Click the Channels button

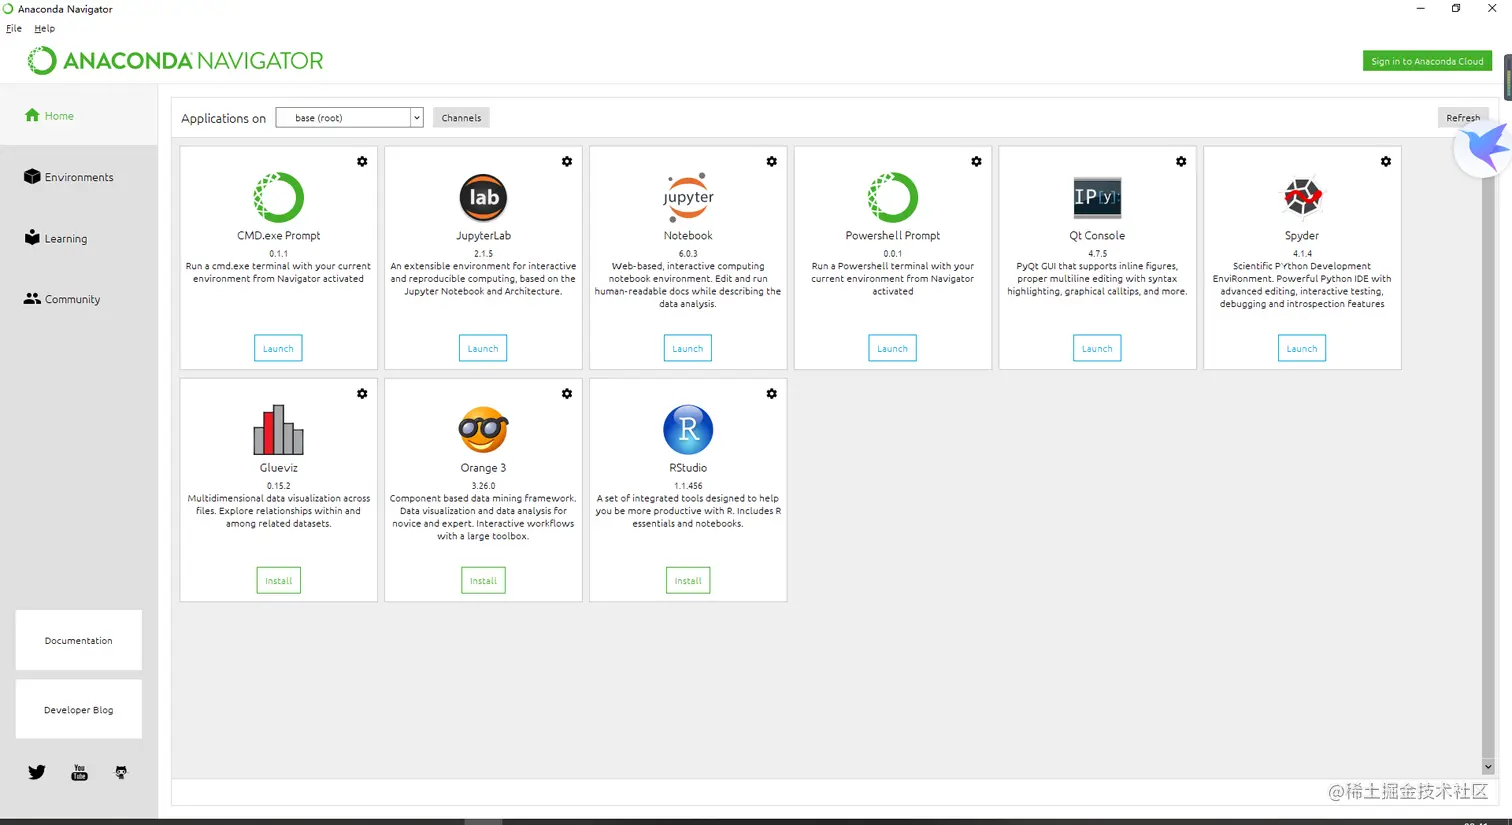tap(461, 118)
